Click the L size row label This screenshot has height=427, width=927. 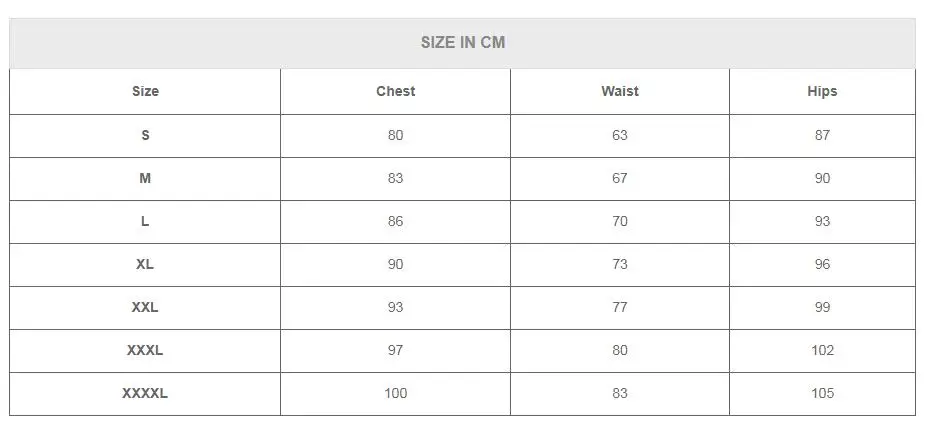(145, 221)
